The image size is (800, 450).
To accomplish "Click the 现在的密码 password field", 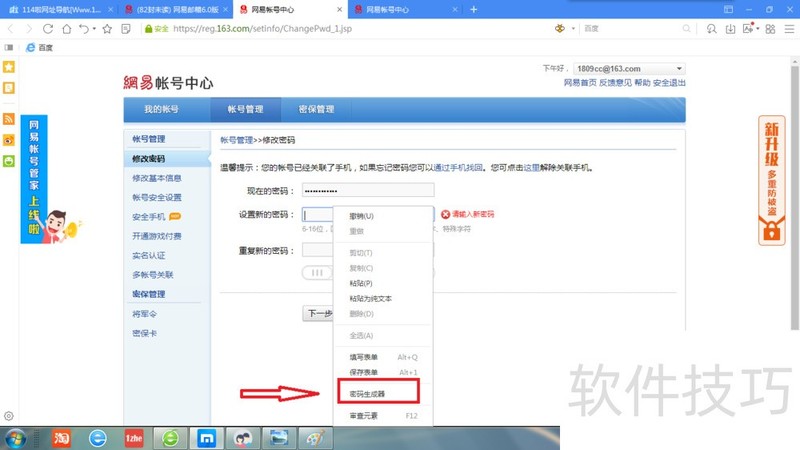I will tap(368, 190).
